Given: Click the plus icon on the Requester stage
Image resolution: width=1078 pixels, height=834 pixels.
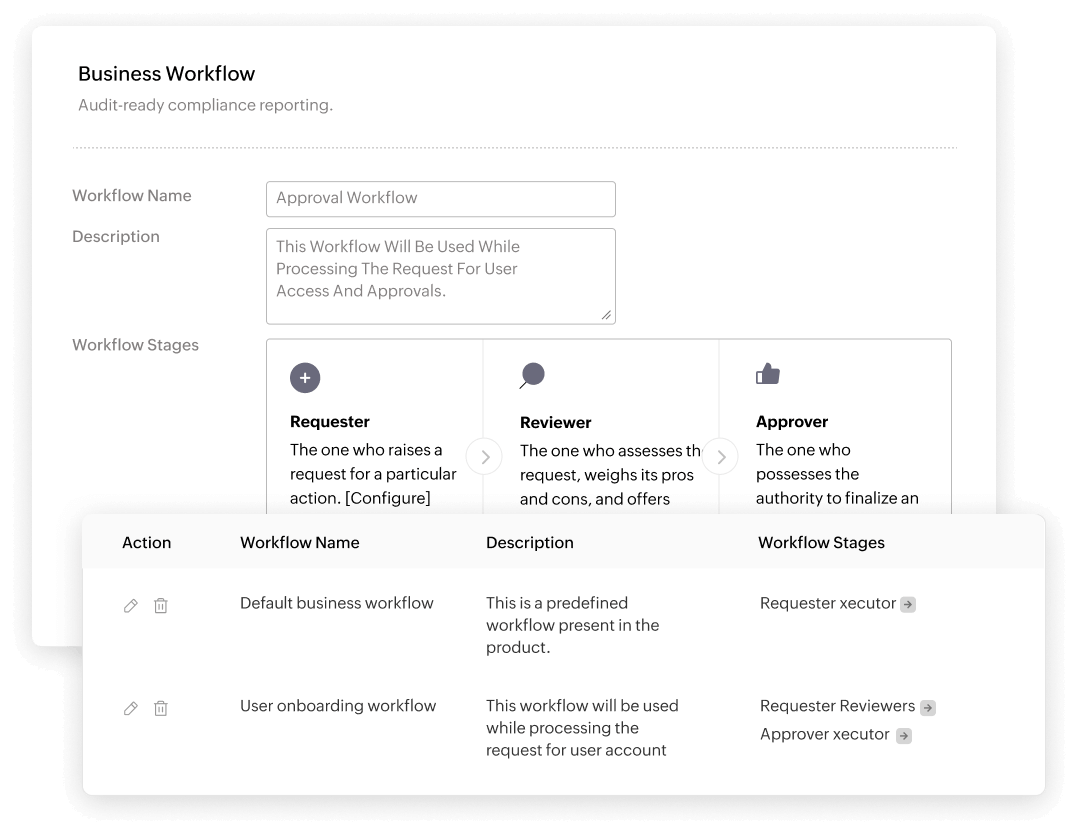Looking at the screenshot, I should click(305, 377).
